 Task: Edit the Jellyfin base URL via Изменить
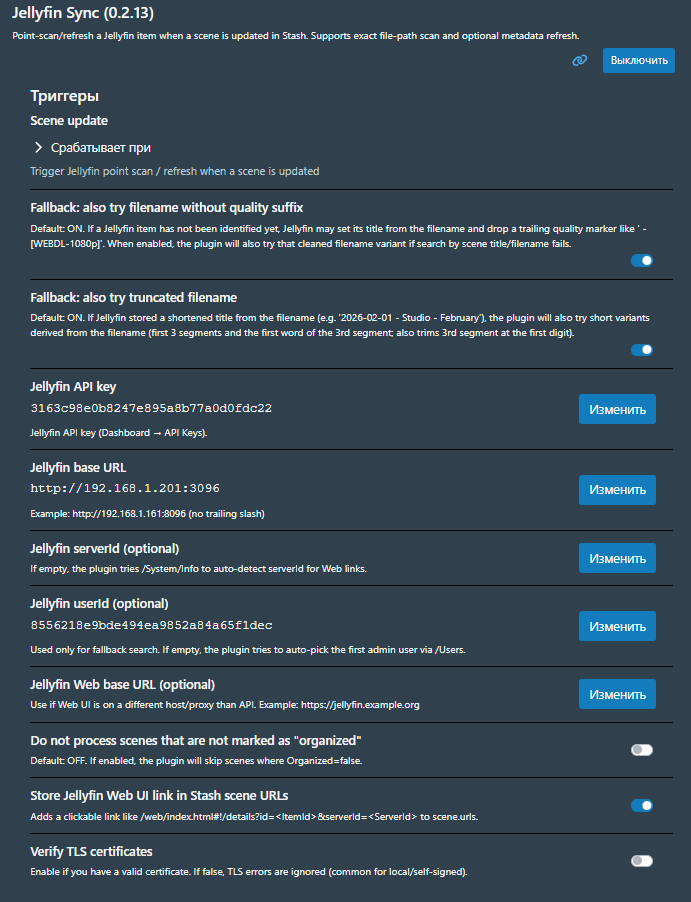[x=617, y=490]
